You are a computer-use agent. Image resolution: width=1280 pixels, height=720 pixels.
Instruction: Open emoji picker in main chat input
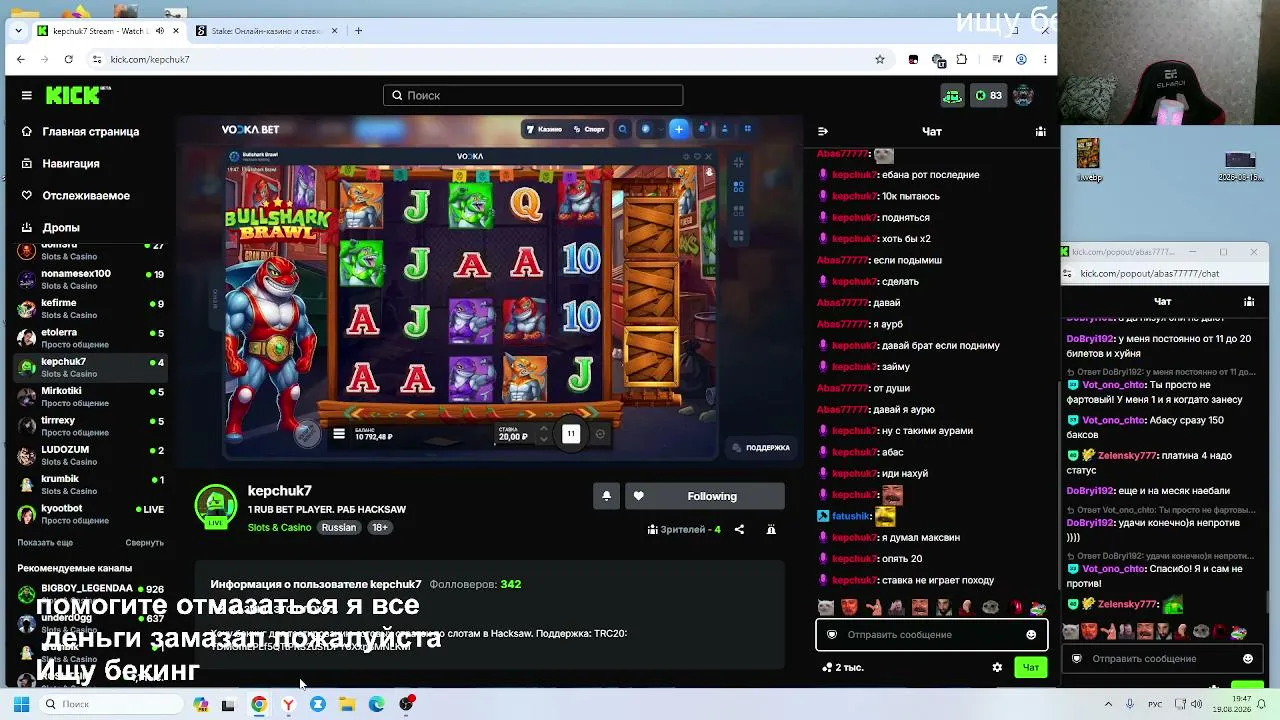[x=1031, y=634]
